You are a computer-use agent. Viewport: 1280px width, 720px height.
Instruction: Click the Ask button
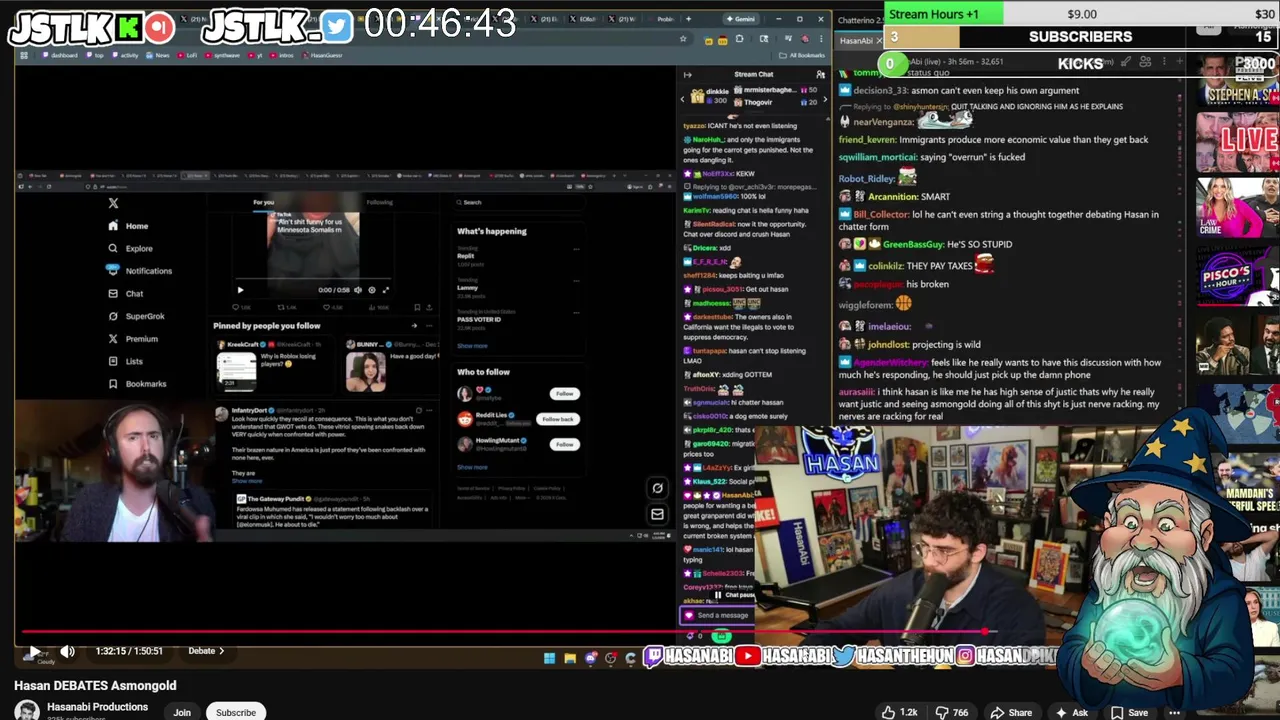coord(1072,712)
